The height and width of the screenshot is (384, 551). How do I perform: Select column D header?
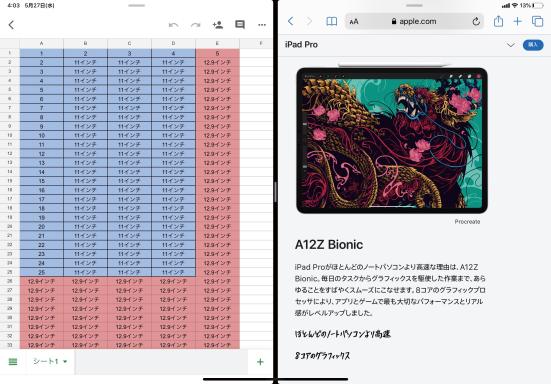[173, 43]
